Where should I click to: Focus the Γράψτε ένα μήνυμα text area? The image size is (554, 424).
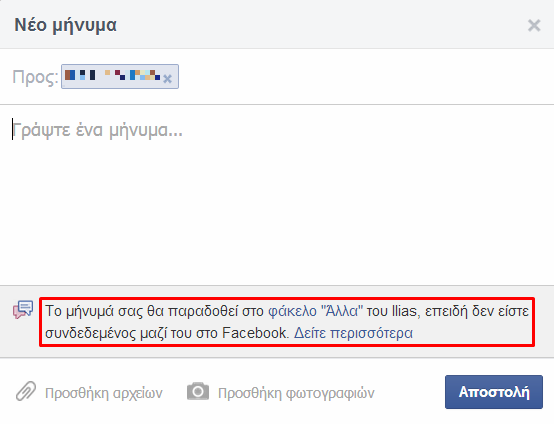[277, 194]
